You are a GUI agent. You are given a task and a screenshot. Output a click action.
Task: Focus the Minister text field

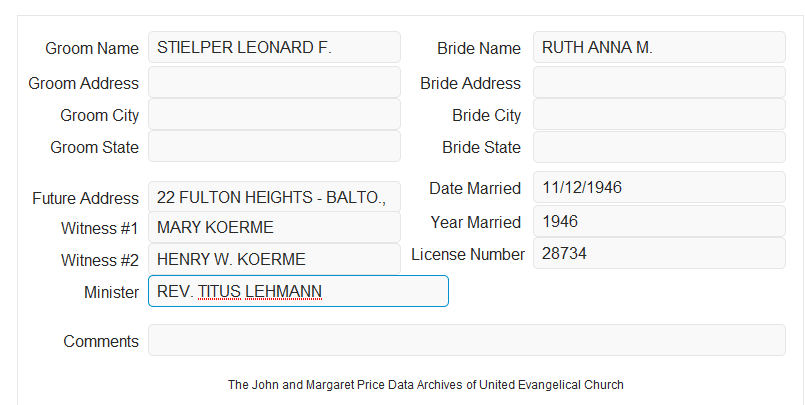click(298, 291)
